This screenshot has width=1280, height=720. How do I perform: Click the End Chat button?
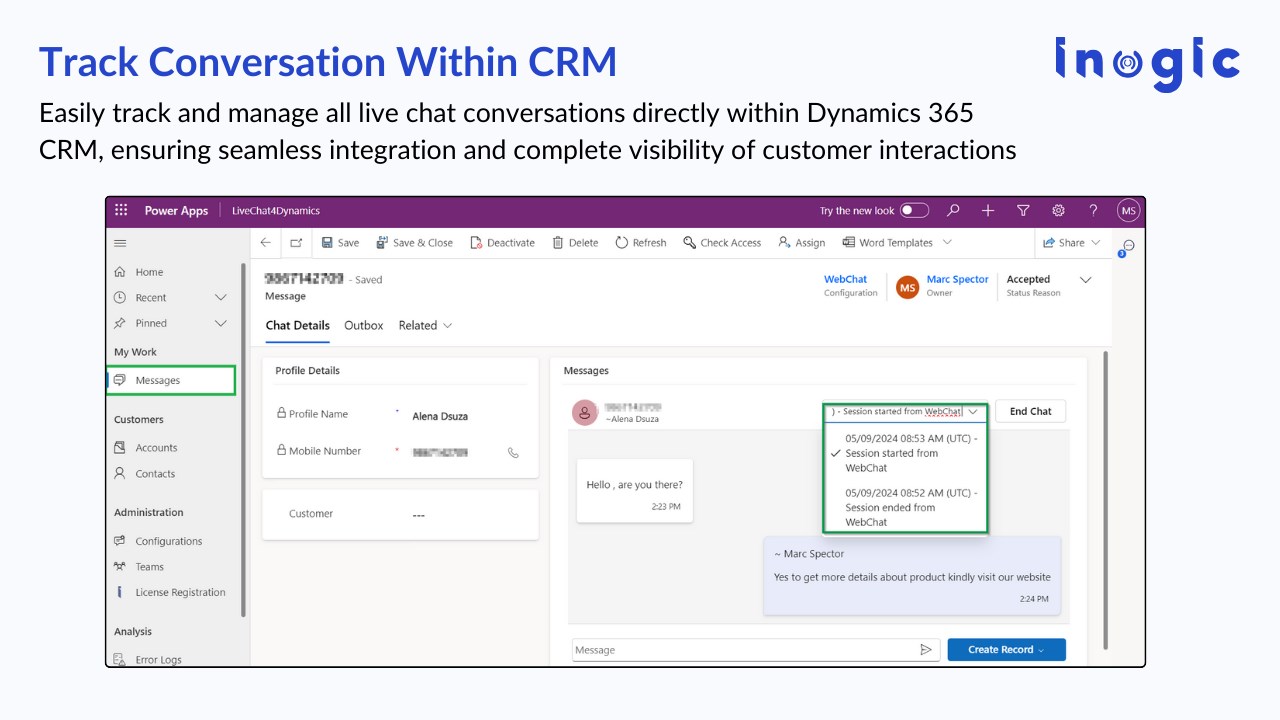(1030, 411)
